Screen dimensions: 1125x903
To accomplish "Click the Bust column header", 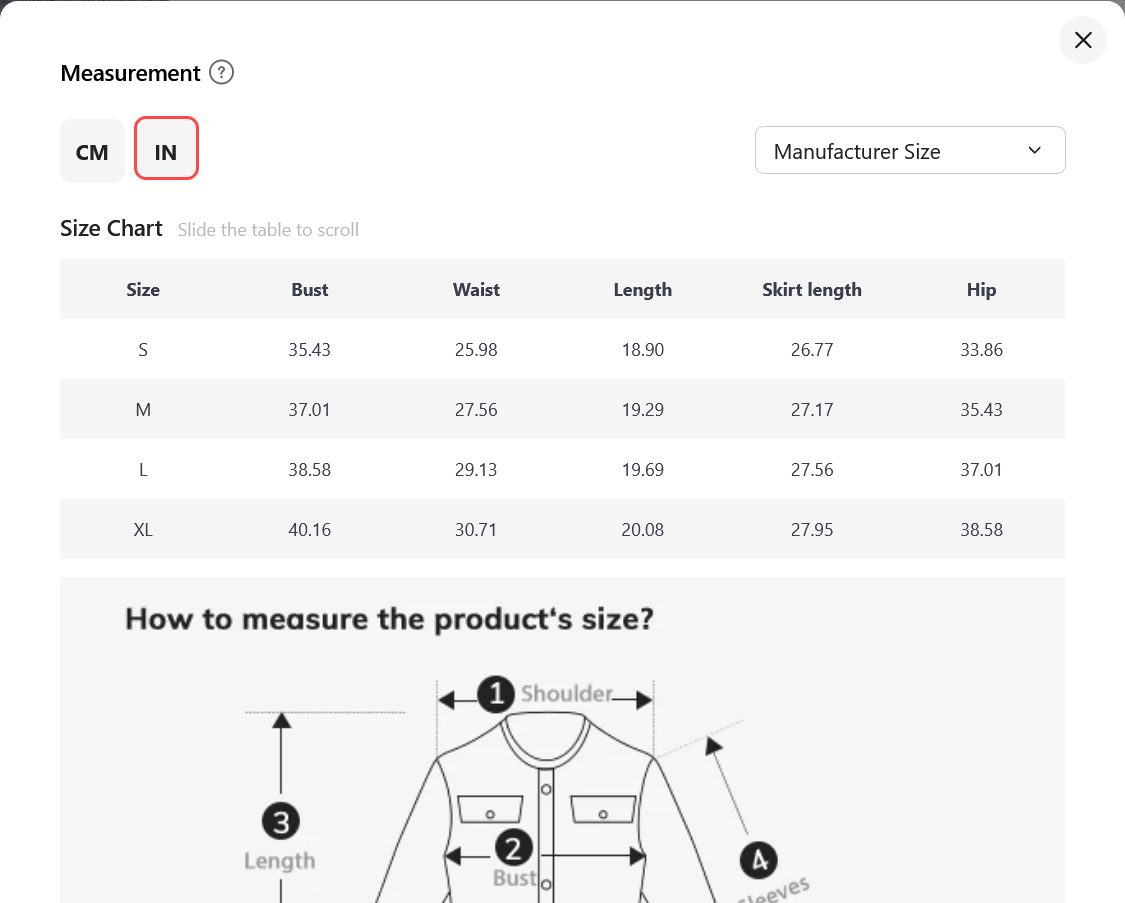I will point(309,290).
